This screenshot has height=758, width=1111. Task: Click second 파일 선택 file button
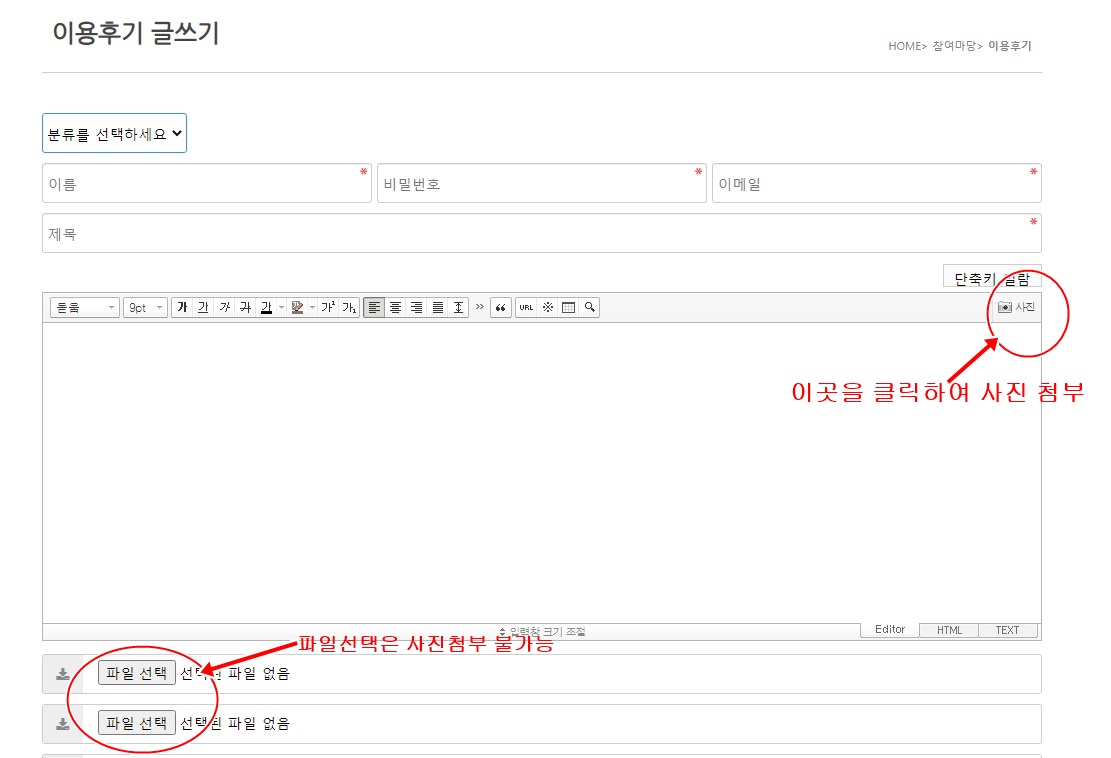tap(137, 723)
